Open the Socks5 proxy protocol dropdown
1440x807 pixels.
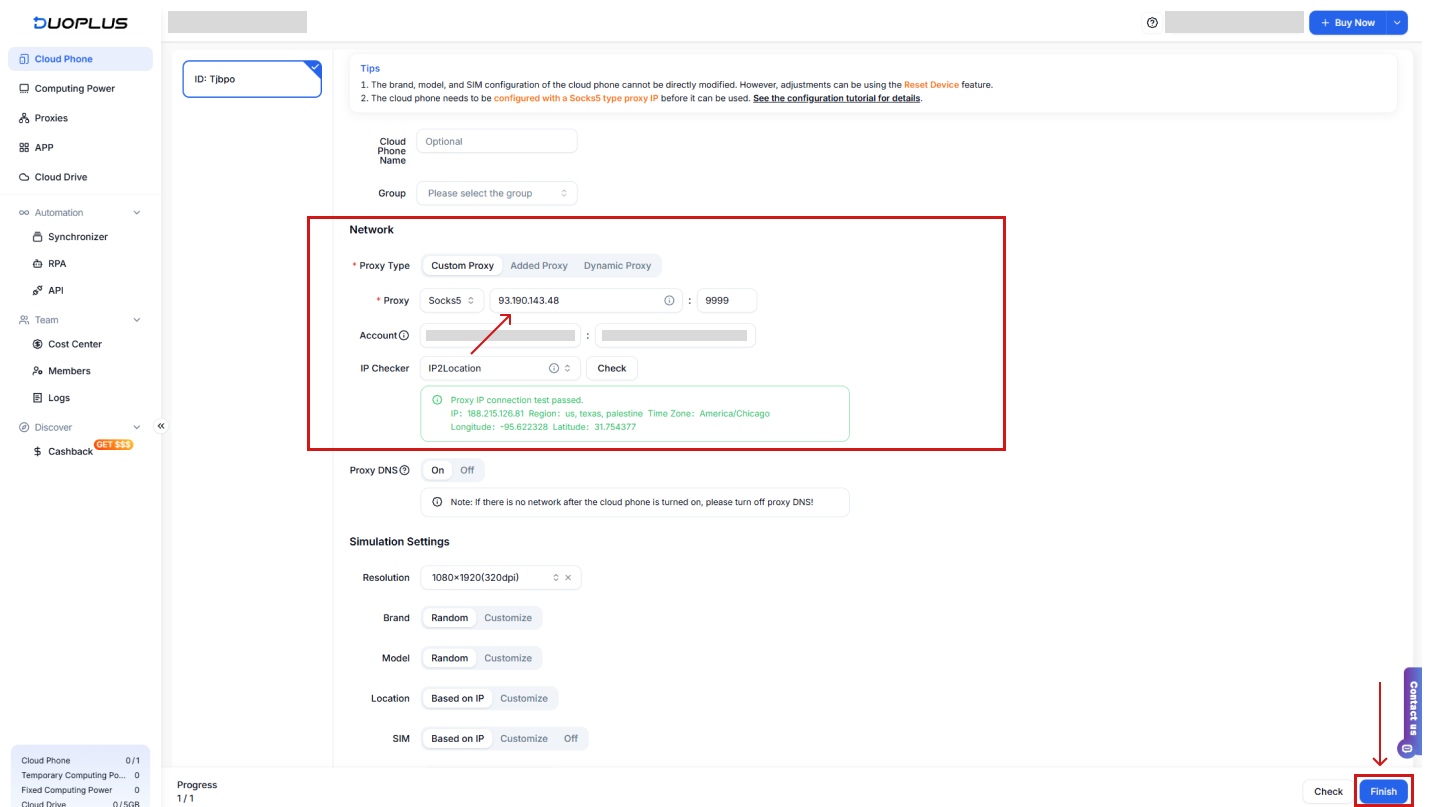tap(451, 300)
